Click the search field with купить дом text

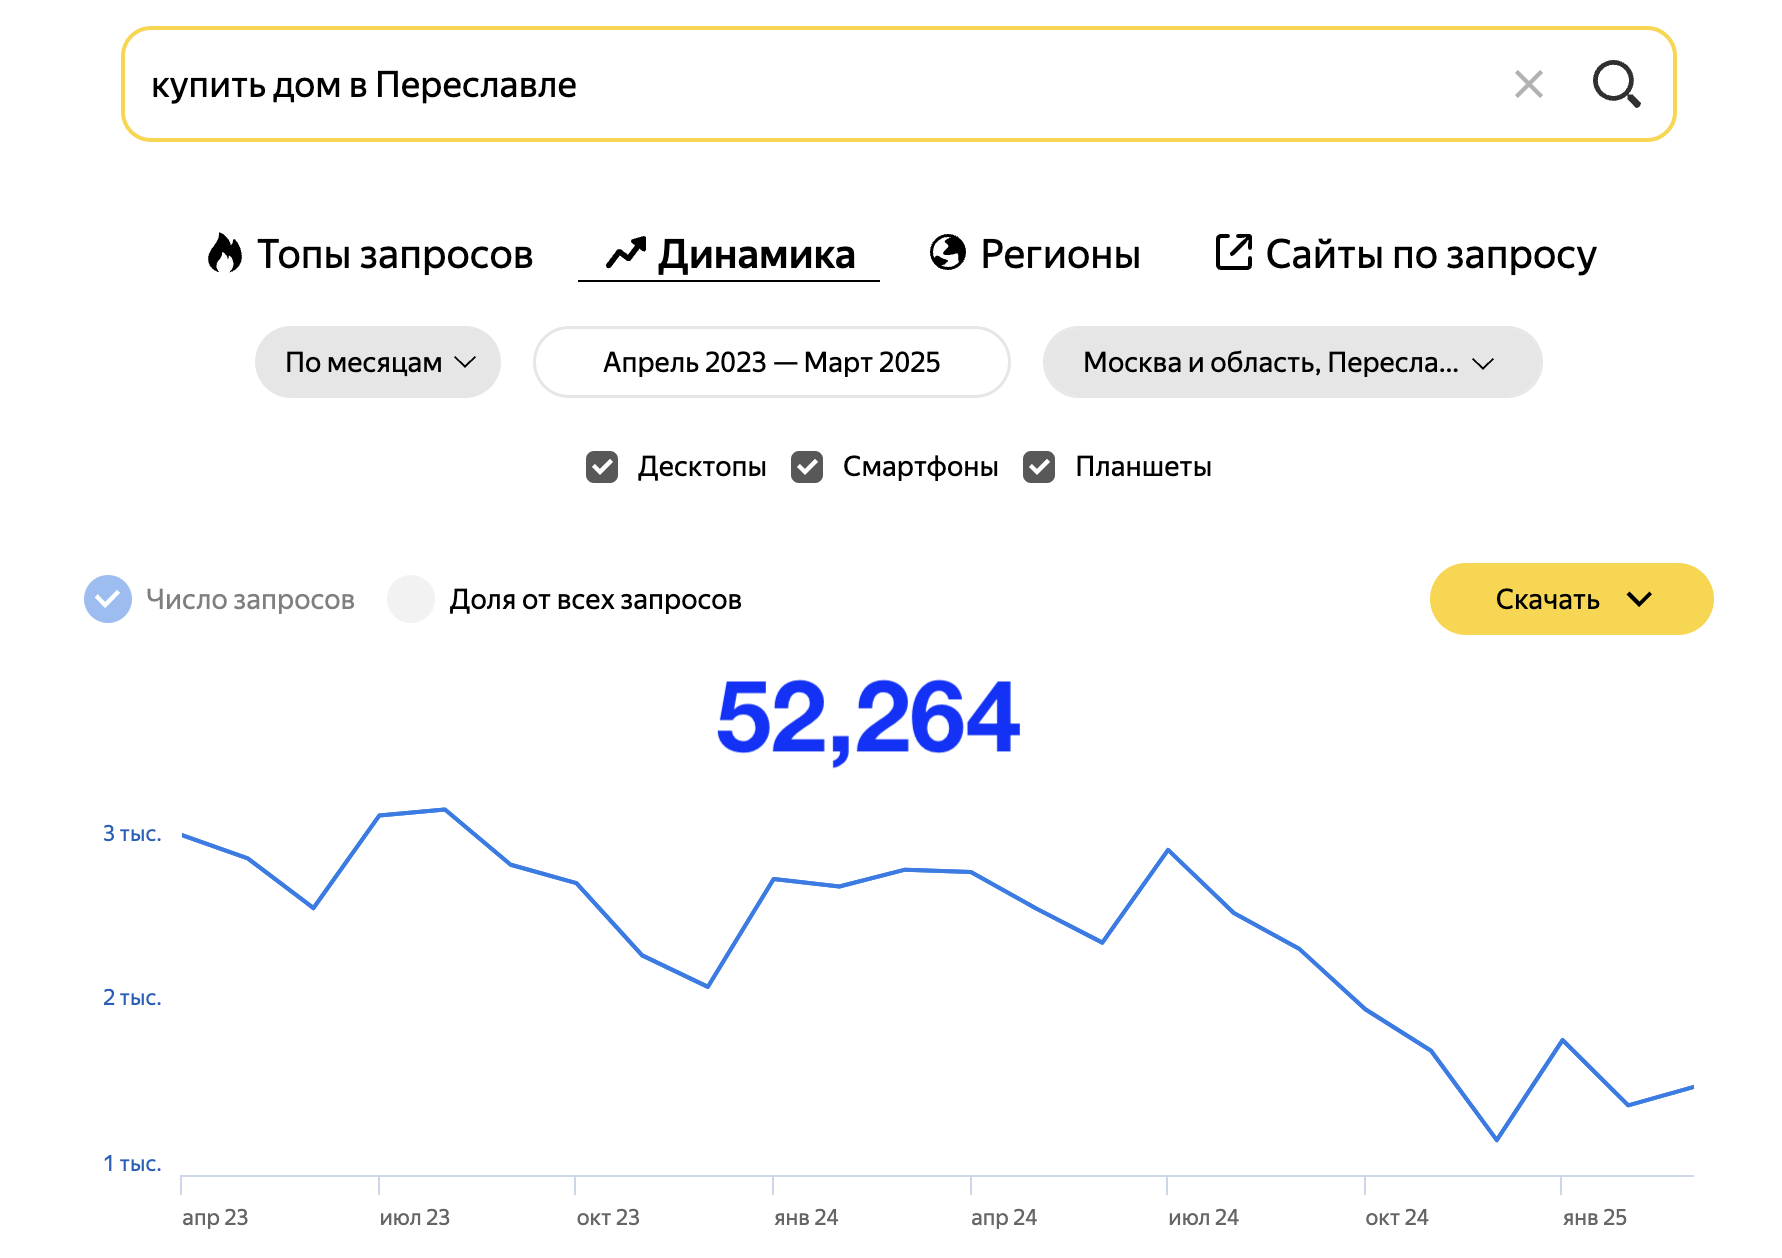click(x=800, y=85)
